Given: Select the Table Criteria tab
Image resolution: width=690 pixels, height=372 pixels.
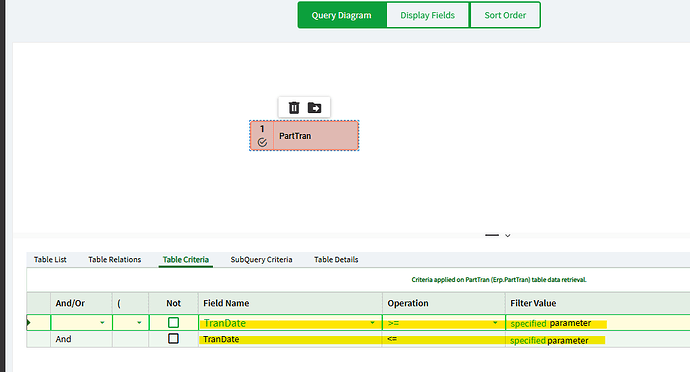Looking at the screenshot, I should (x=186, y=260).
